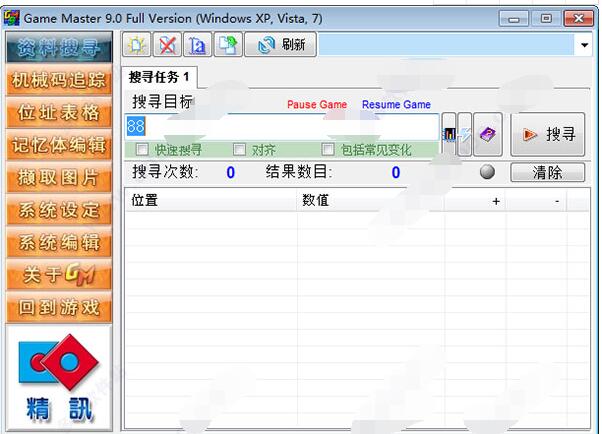This screenshot has height=434, width=602.
Task: Click the lightning bolt quick icon
Action: pyautogui.click(x=465, y=134)
